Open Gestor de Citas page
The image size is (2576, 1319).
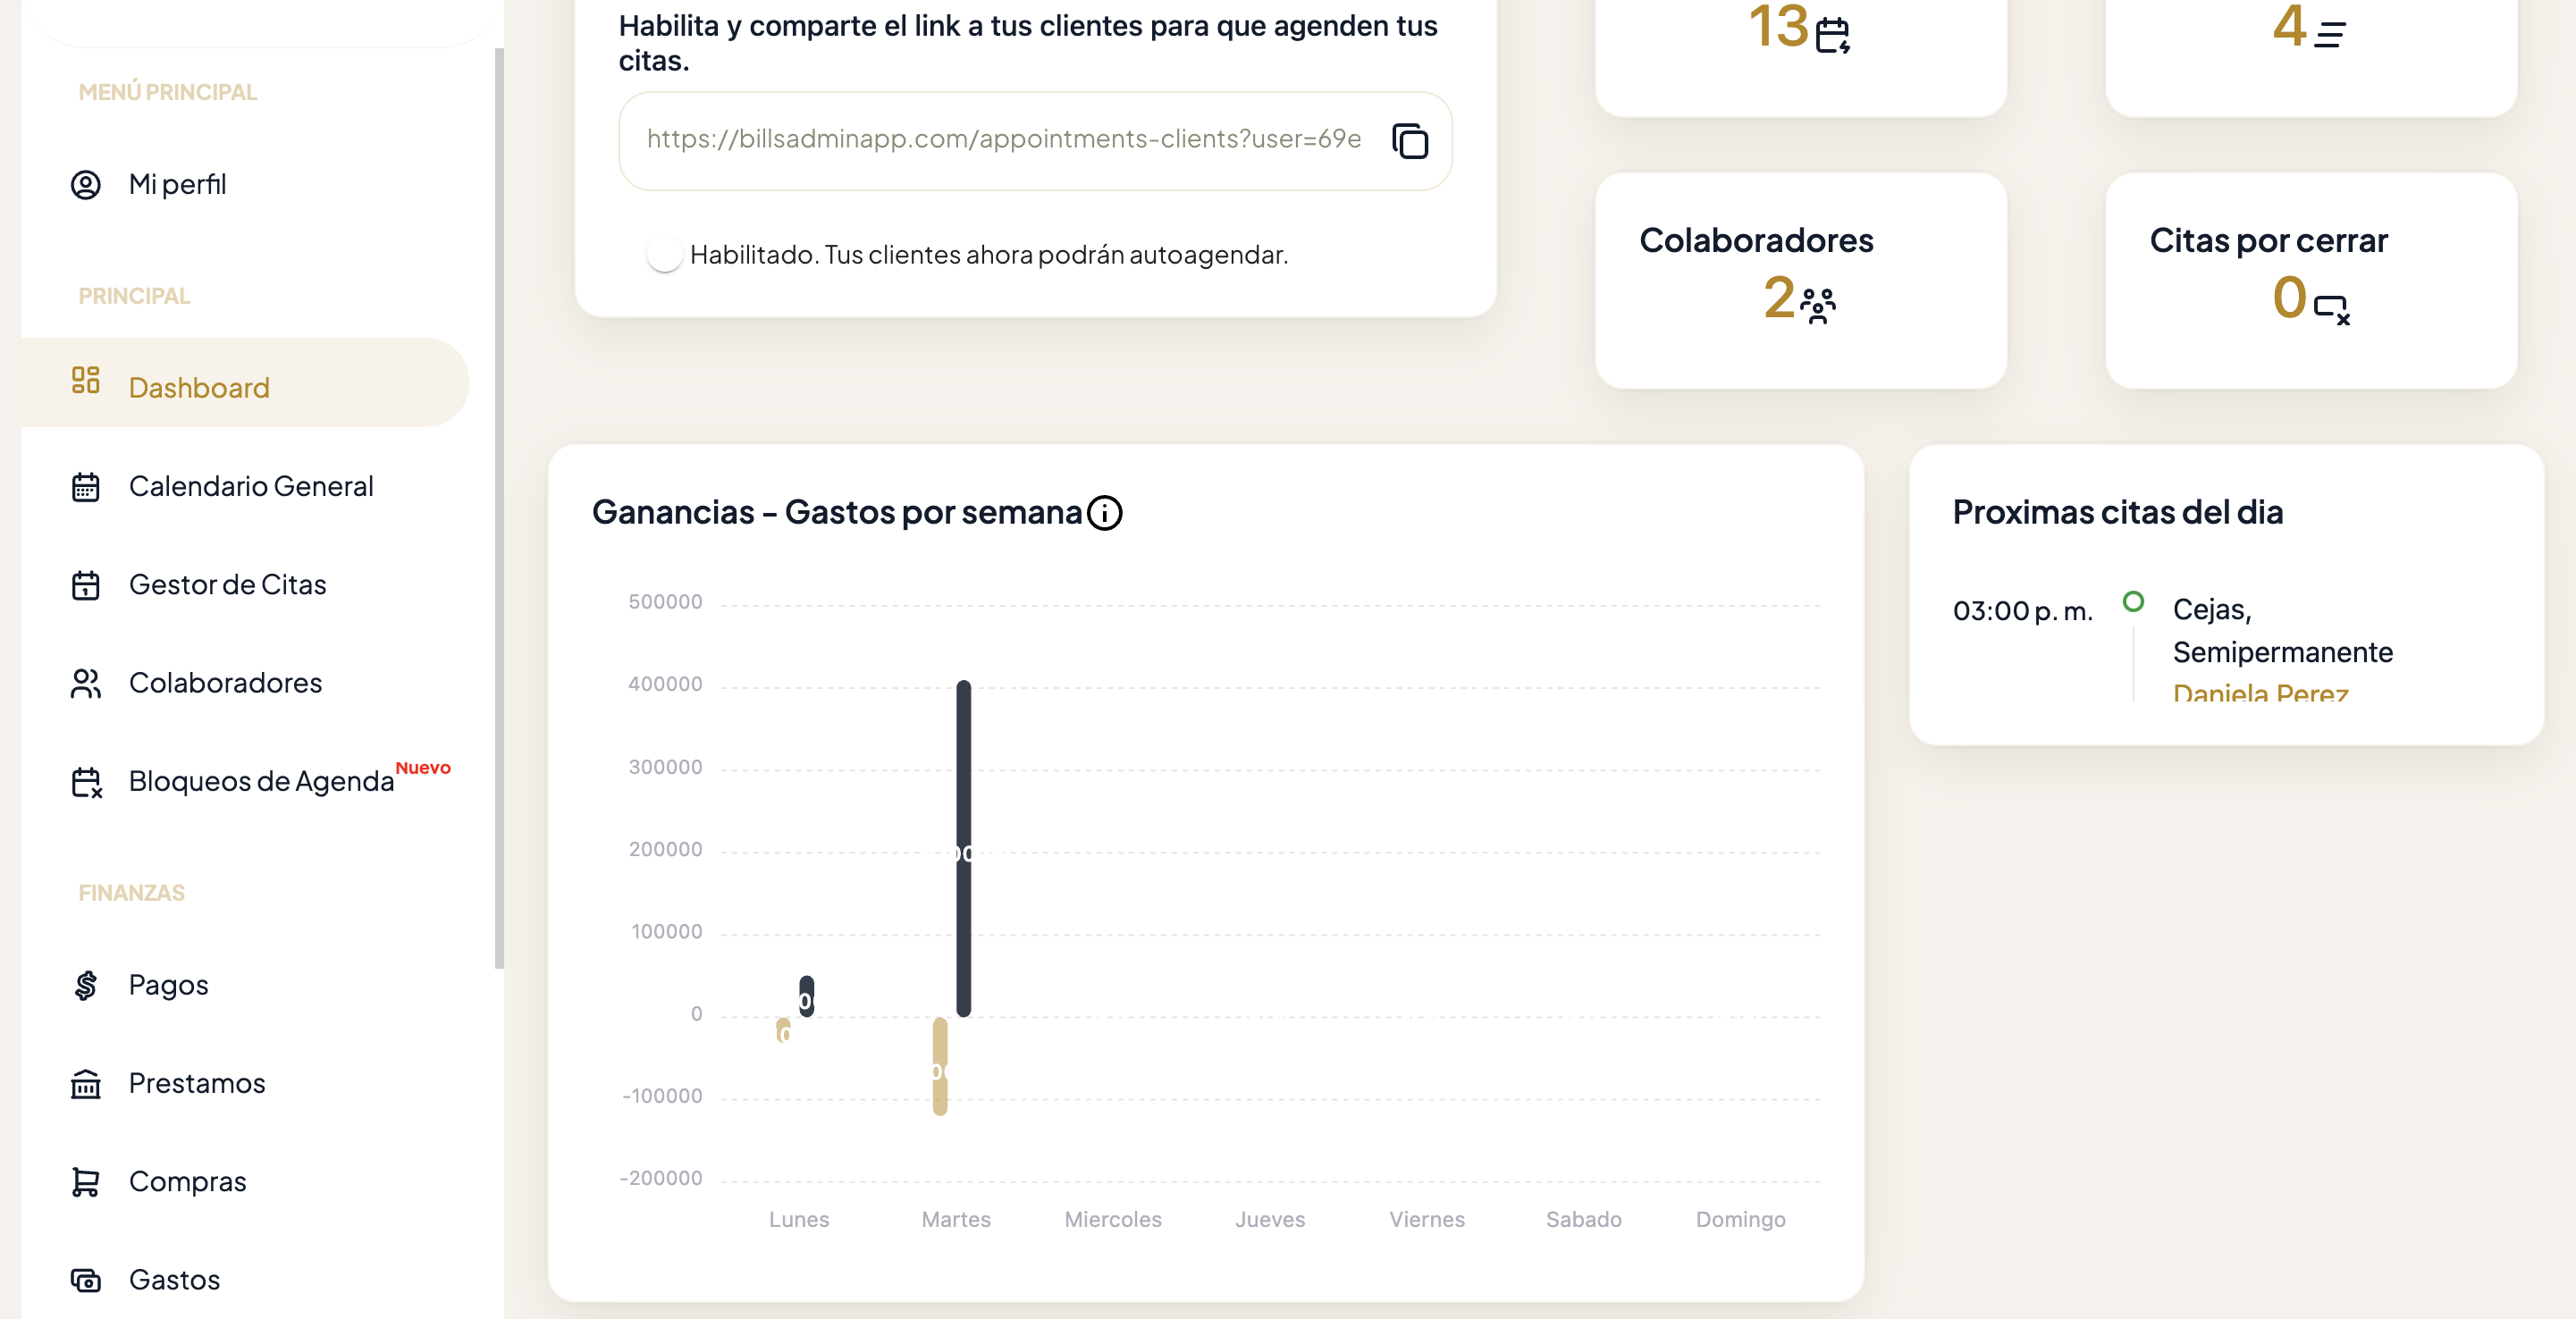click(x=227, y=584)
